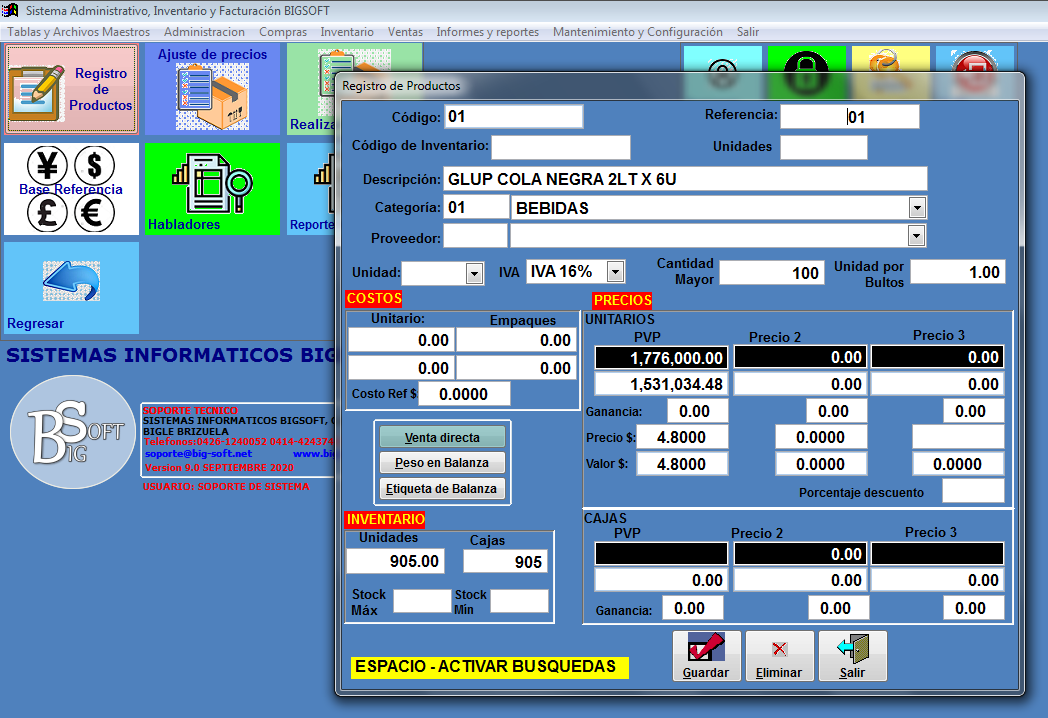
Task: Open the Habladores tile
Action: pyautogui.click(x=212, y=189)
